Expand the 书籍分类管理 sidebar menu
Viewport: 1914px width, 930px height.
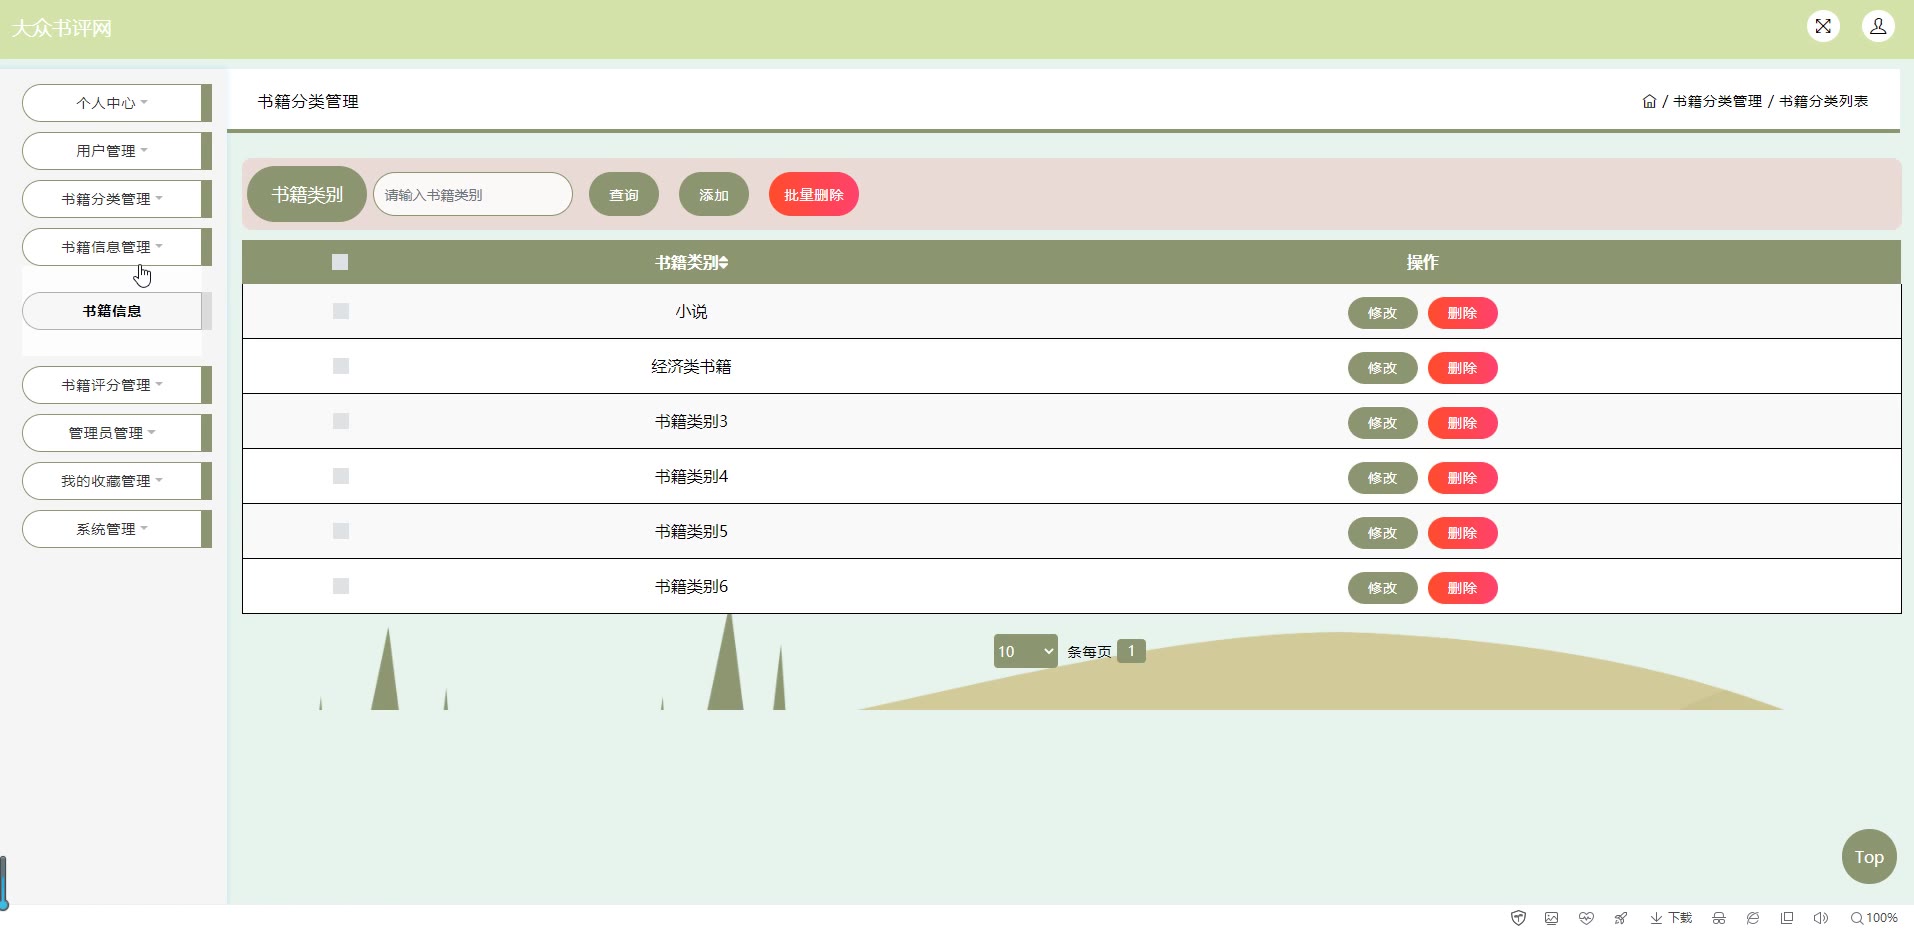[x=112, y=199]
